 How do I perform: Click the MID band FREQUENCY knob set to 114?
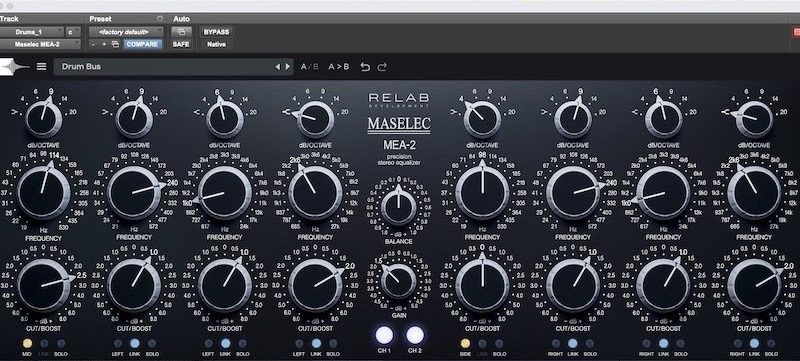point(43,193)
